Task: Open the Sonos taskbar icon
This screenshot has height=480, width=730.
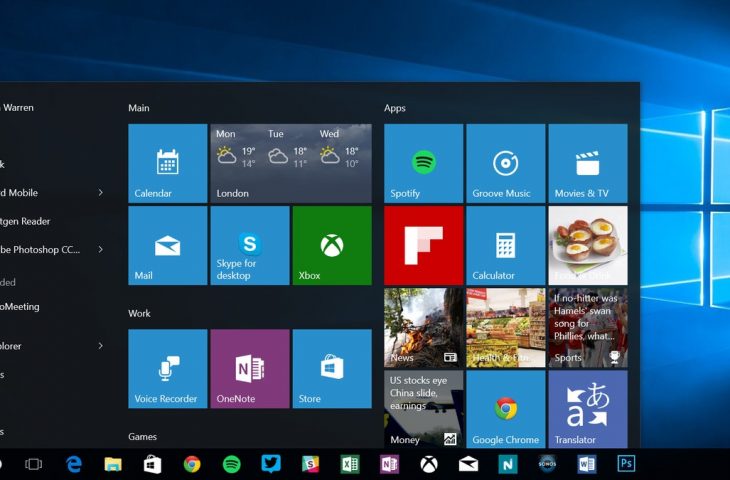Action: [547, 464]
